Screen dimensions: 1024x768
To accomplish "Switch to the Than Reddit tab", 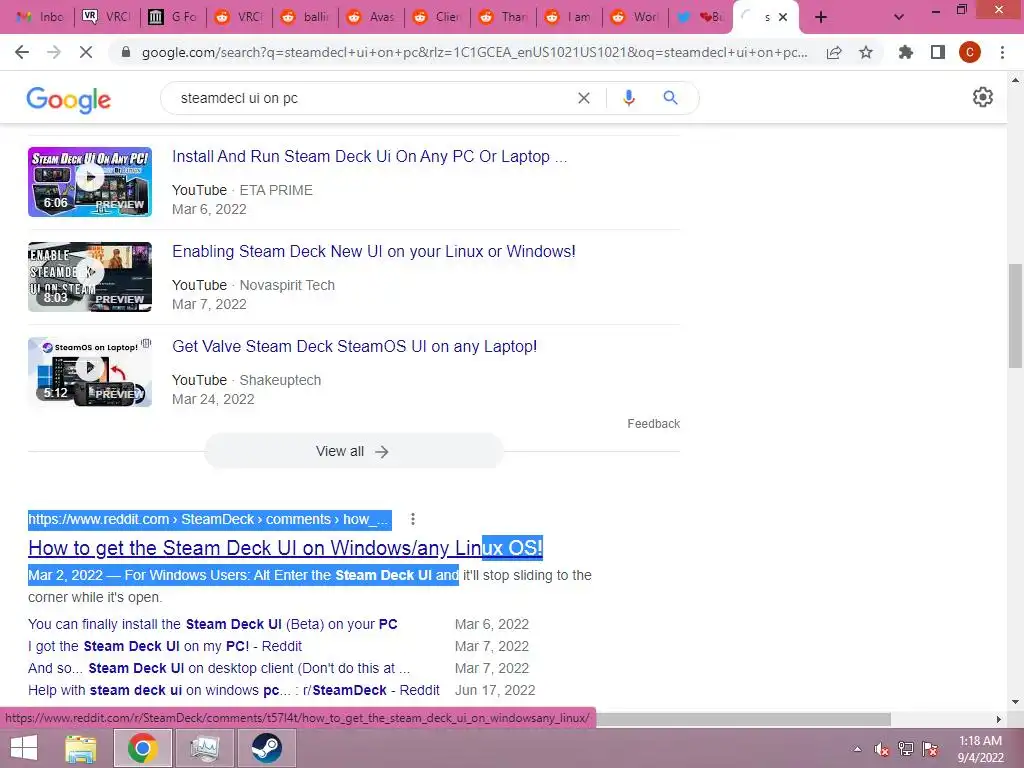I will click(x=502, y=17).
